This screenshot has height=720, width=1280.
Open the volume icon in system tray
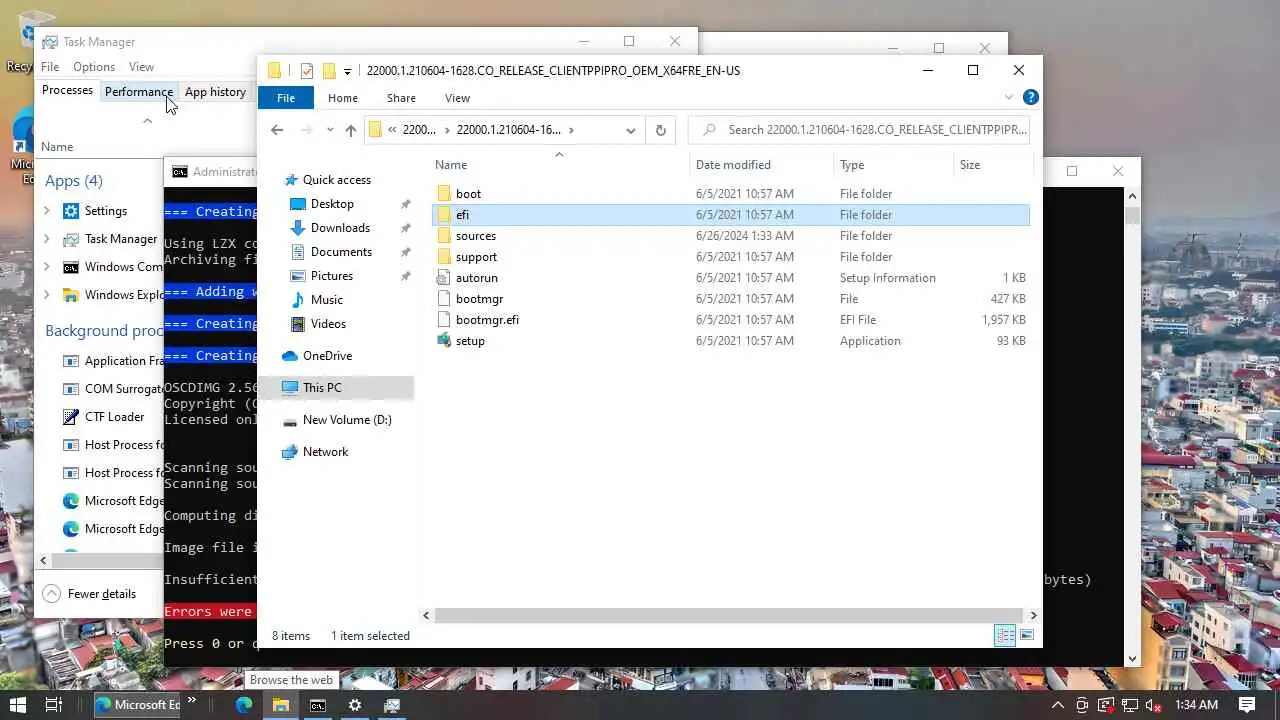[x=1151, y=705]
